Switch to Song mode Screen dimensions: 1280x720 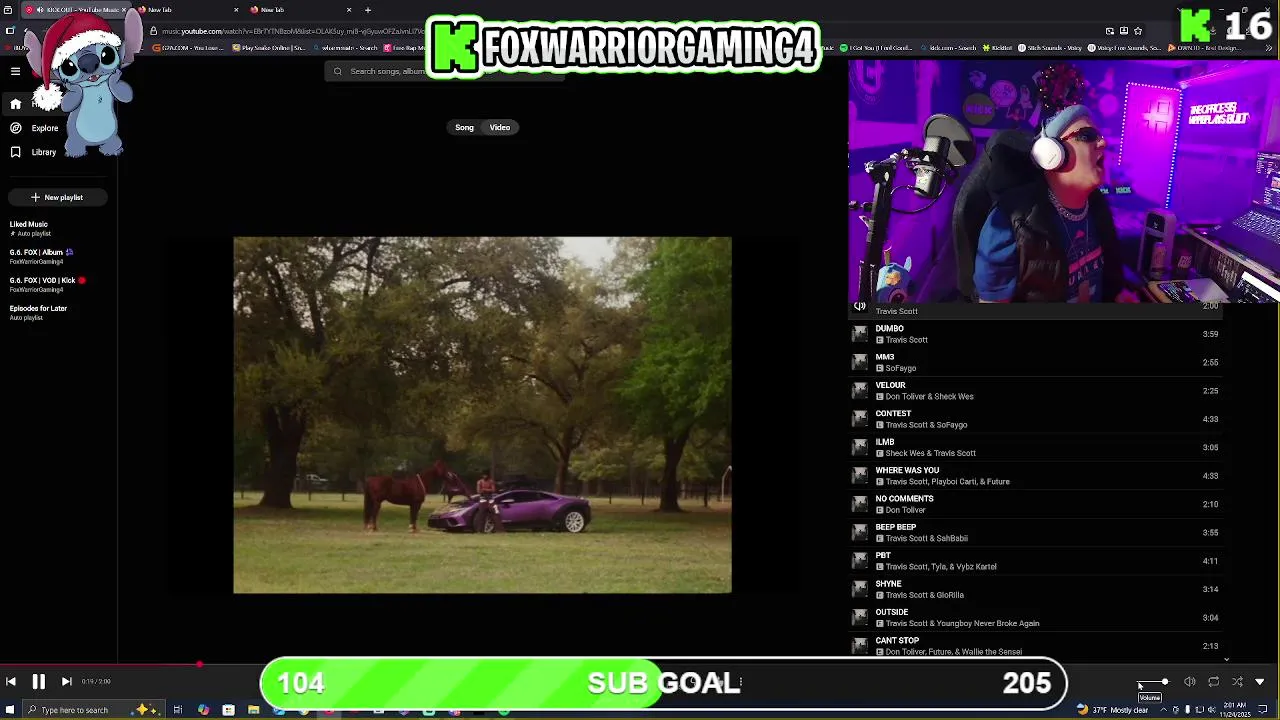point(464,128)
